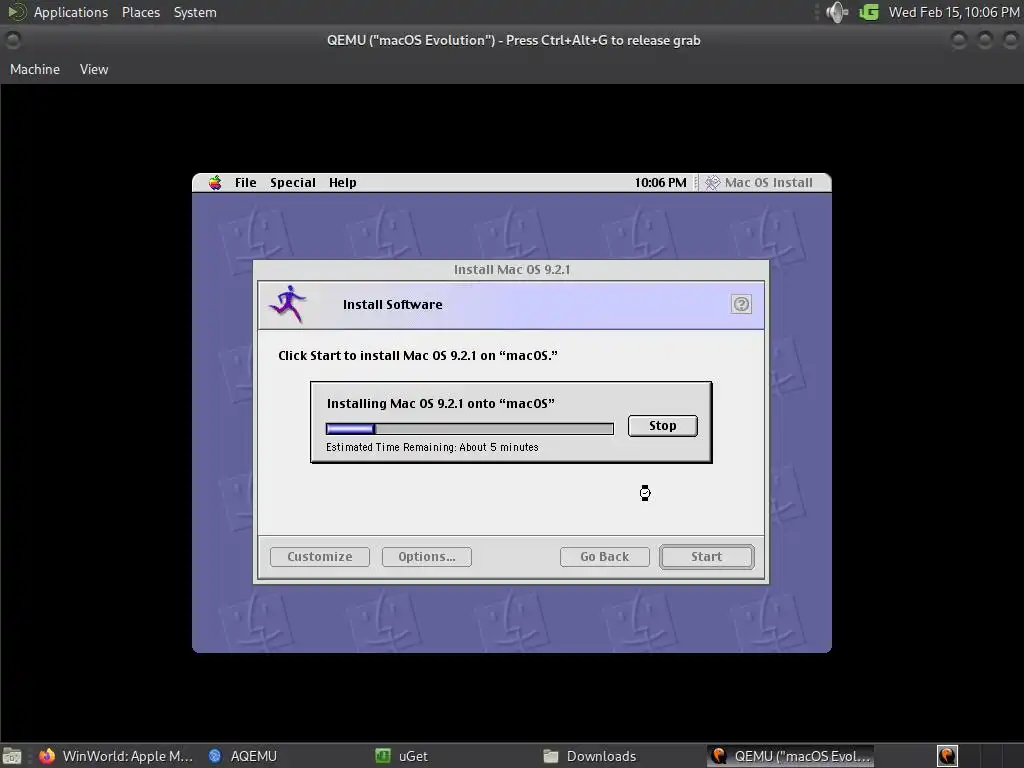Open the Places menu in top panel
The image size is (1024, 768).
pos(140,12)
